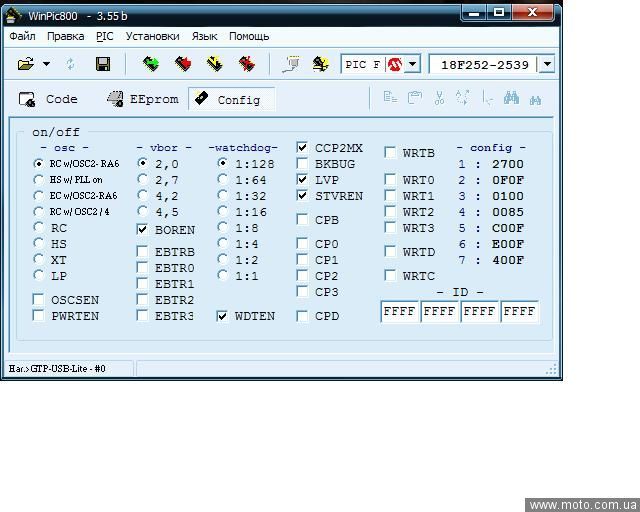Maximize the WinPic800 window

499,12
